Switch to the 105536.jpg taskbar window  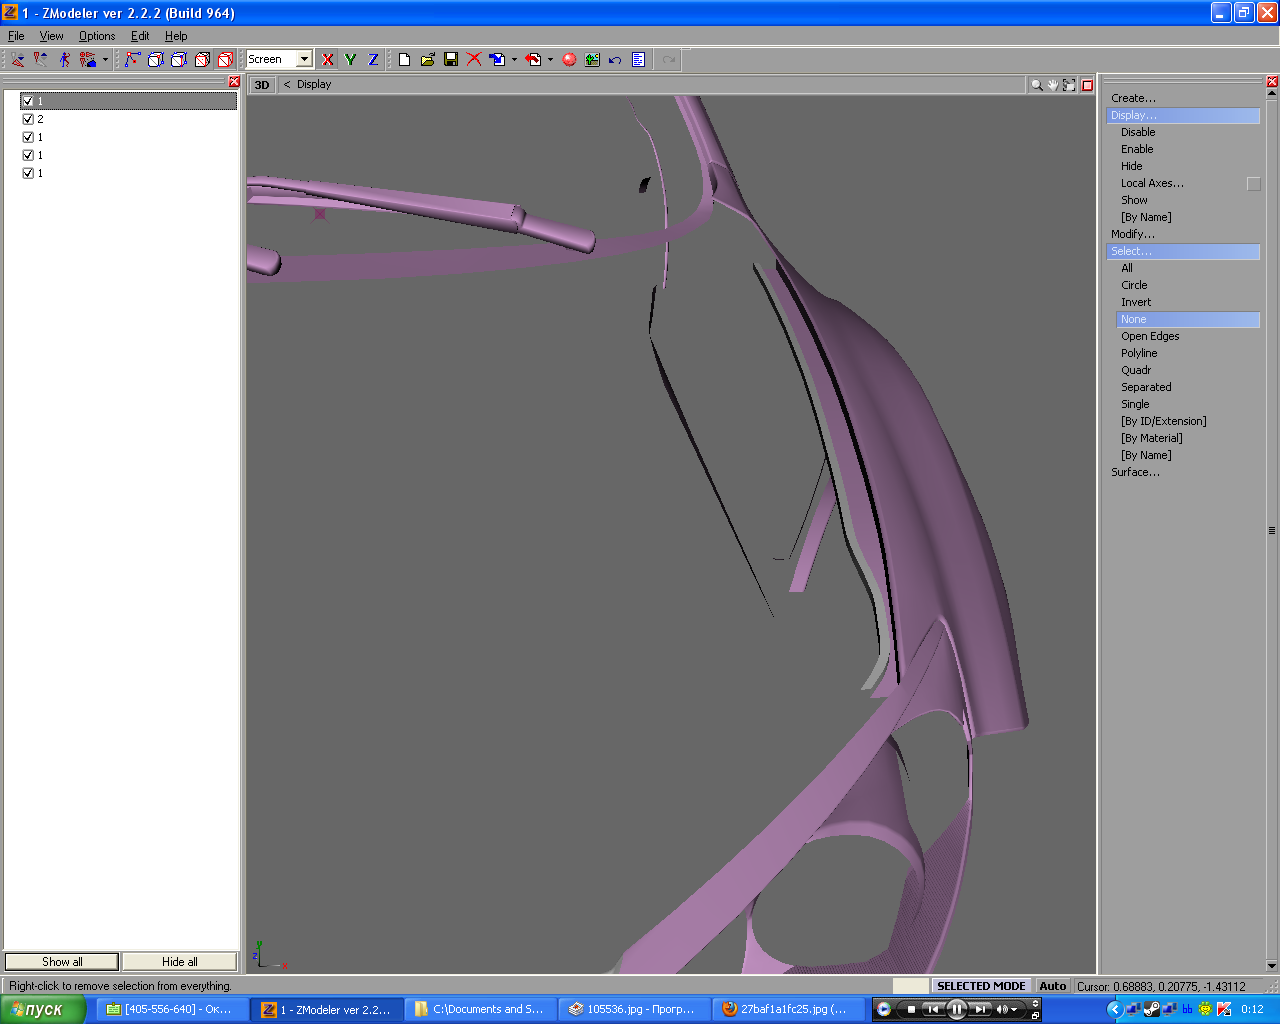[x=634, y=1010]
